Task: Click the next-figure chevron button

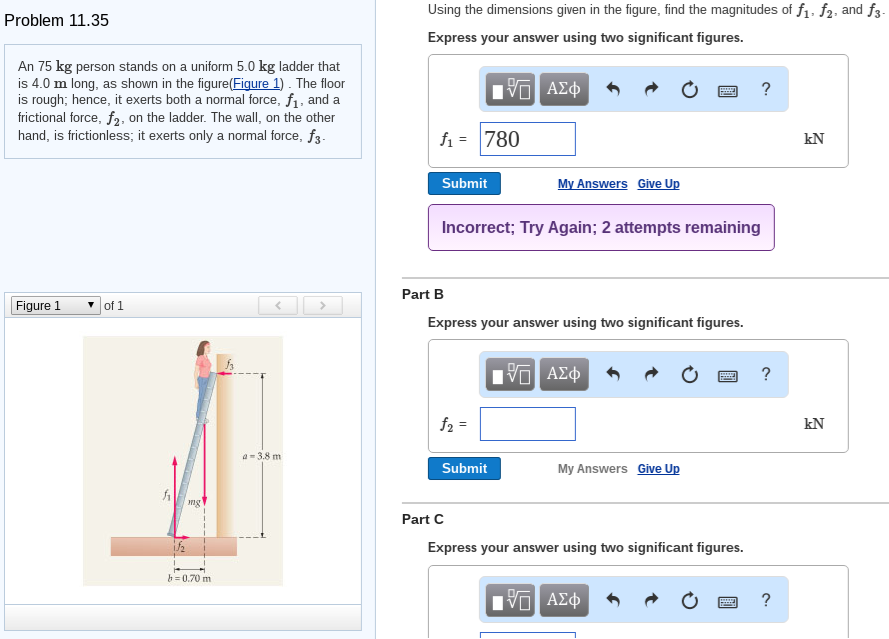Action: pyautogui.click(x=322, y=305)
